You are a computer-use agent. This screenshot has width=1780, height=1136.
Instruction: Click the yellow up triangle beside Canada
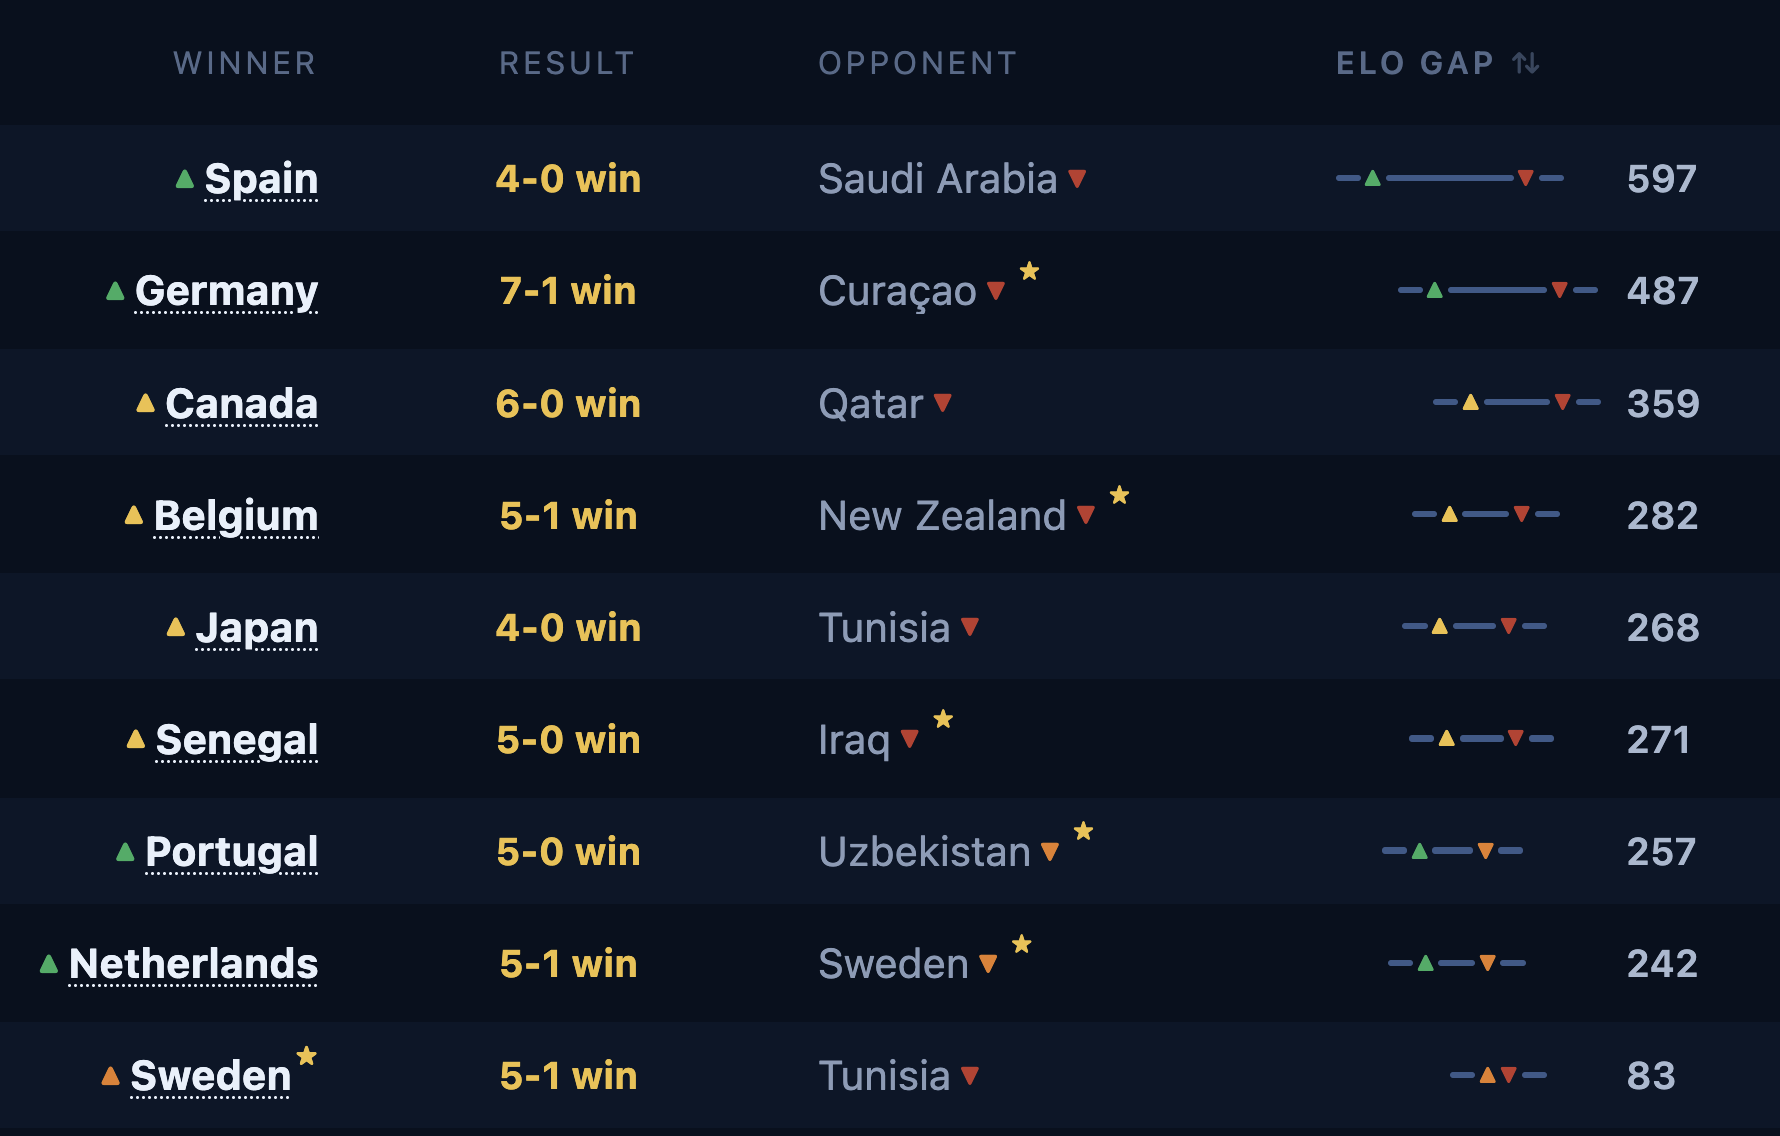point(145,403)
